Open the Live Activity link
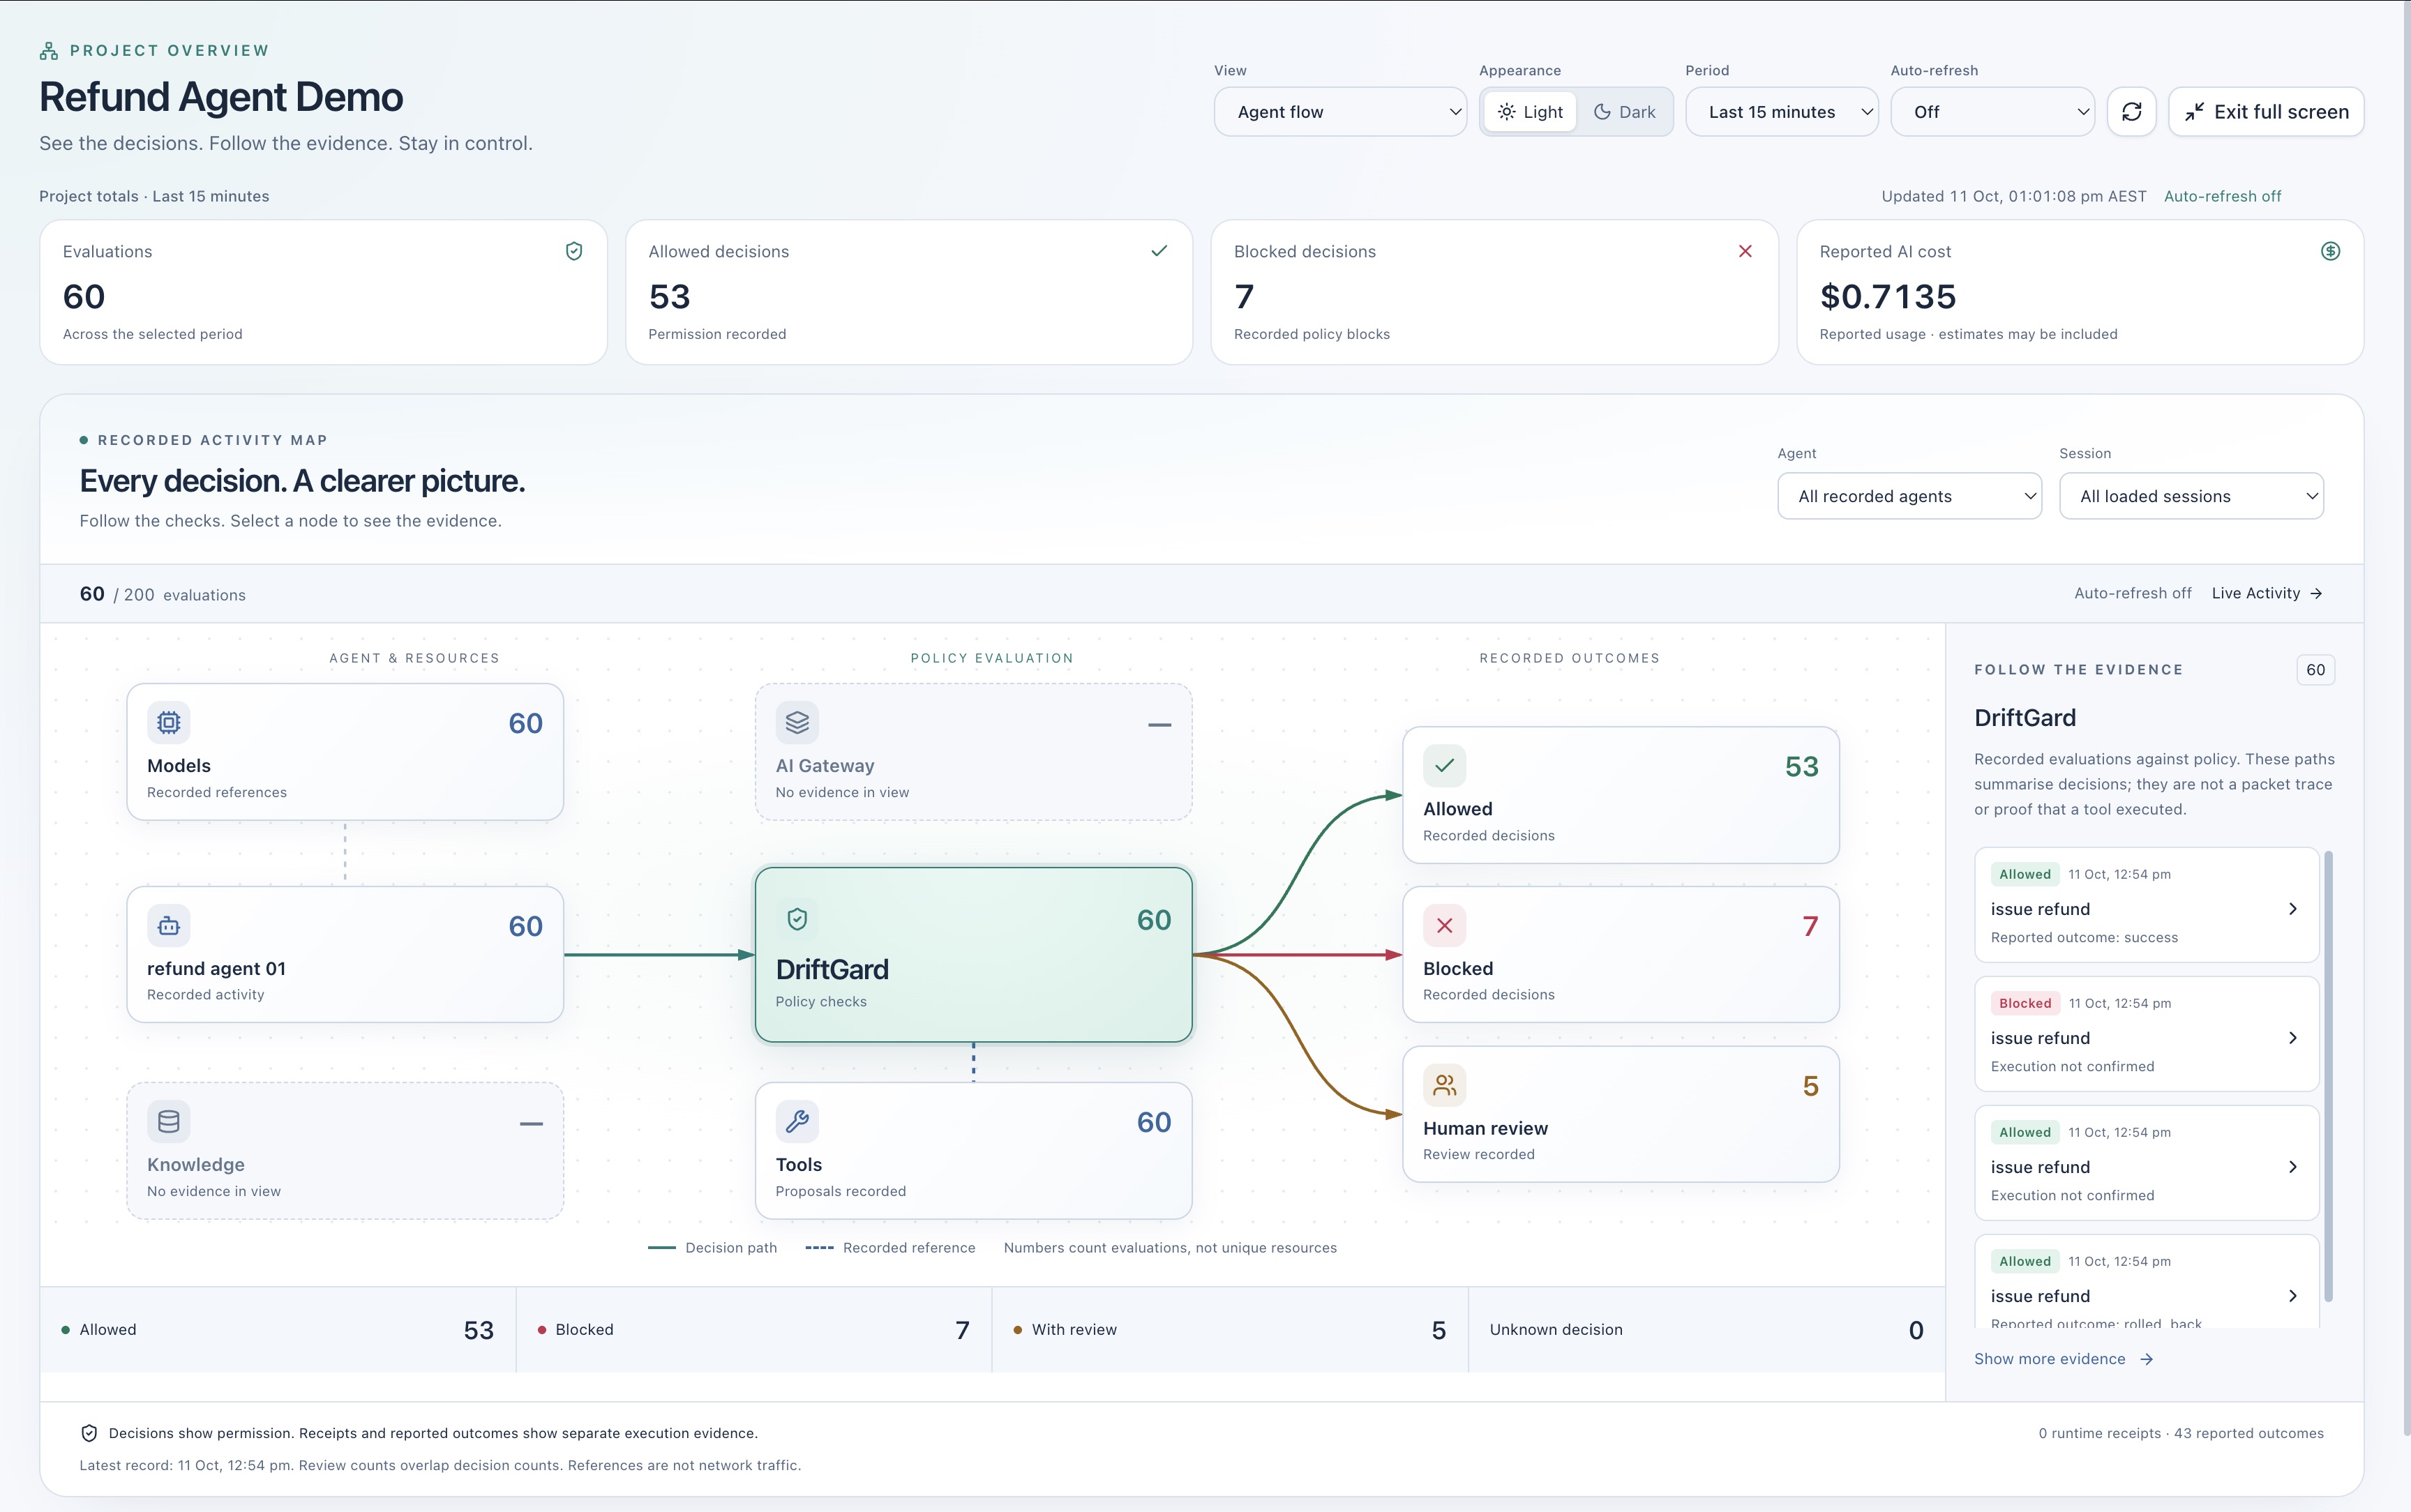 2267,593
